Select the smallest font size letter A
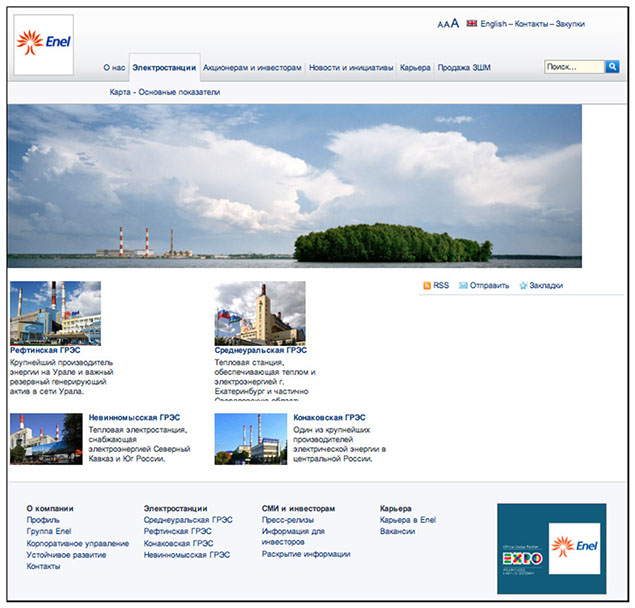Viewport: 635px width, 608px height. 440,24
